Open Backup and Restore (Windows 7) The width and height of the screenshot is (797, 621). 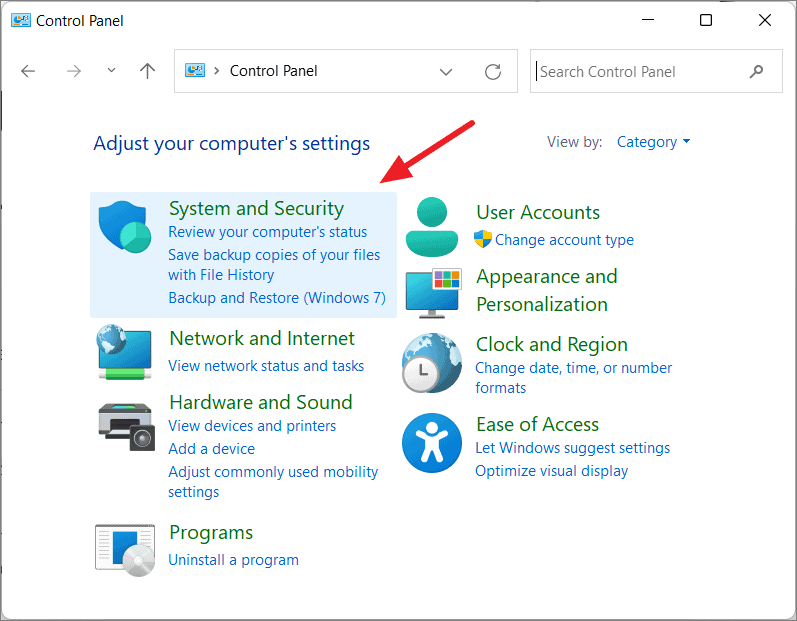[277, 297]
